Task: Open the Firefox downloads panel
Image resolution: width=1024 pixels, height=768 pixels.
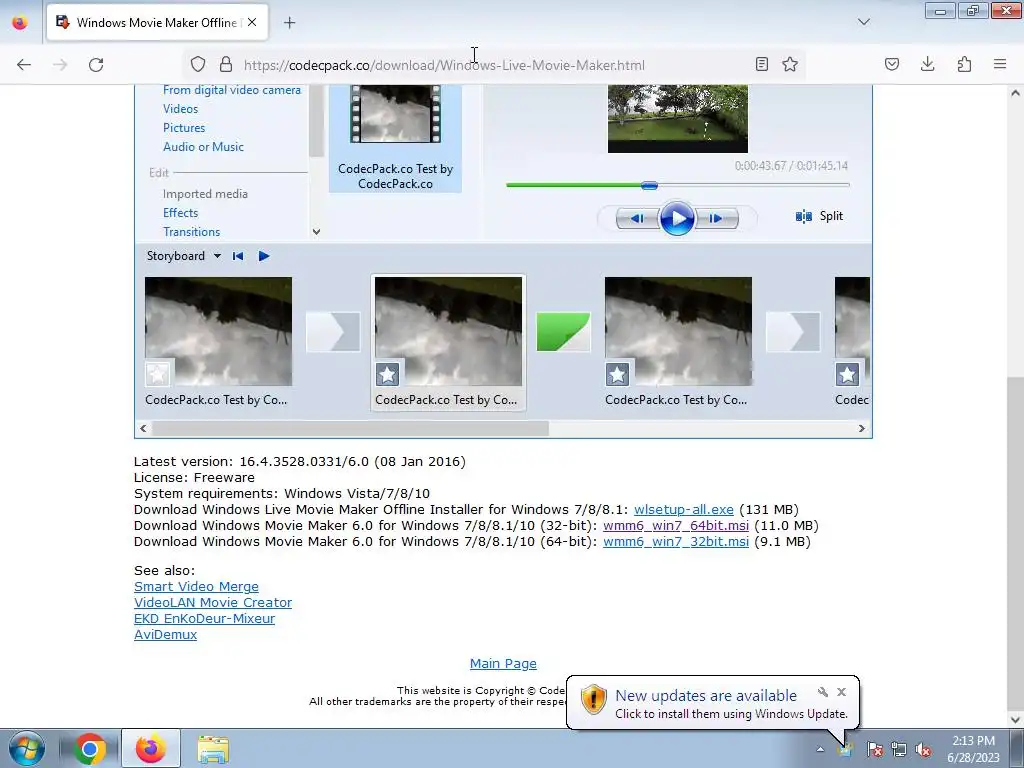Action: pyautogui.click(x=927, y=64)
